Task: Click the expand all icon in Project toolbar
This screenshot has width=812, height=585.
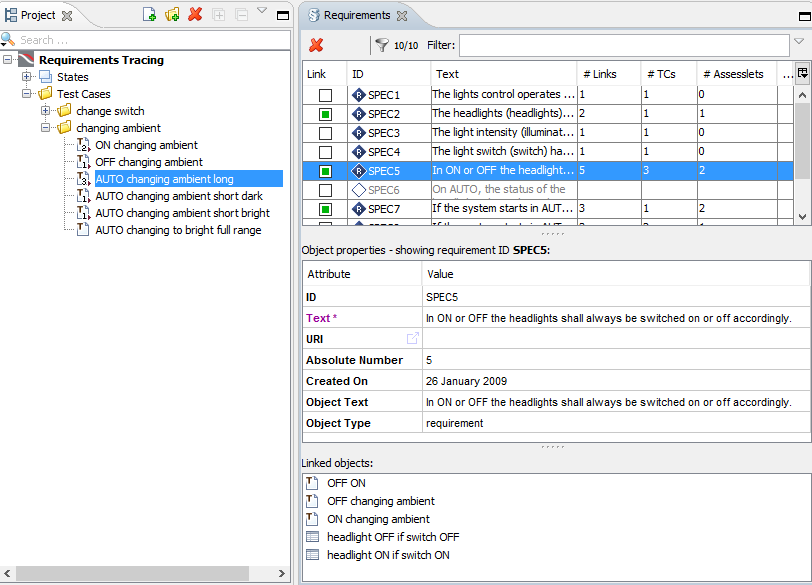Action: pyautogui.click(x=219, y=15)
